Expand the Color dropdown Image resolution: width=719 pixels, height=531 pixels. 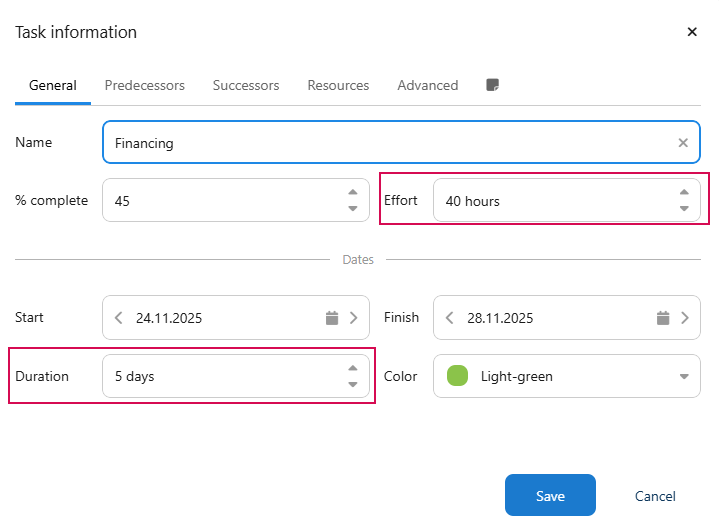(x=684, y=377)
